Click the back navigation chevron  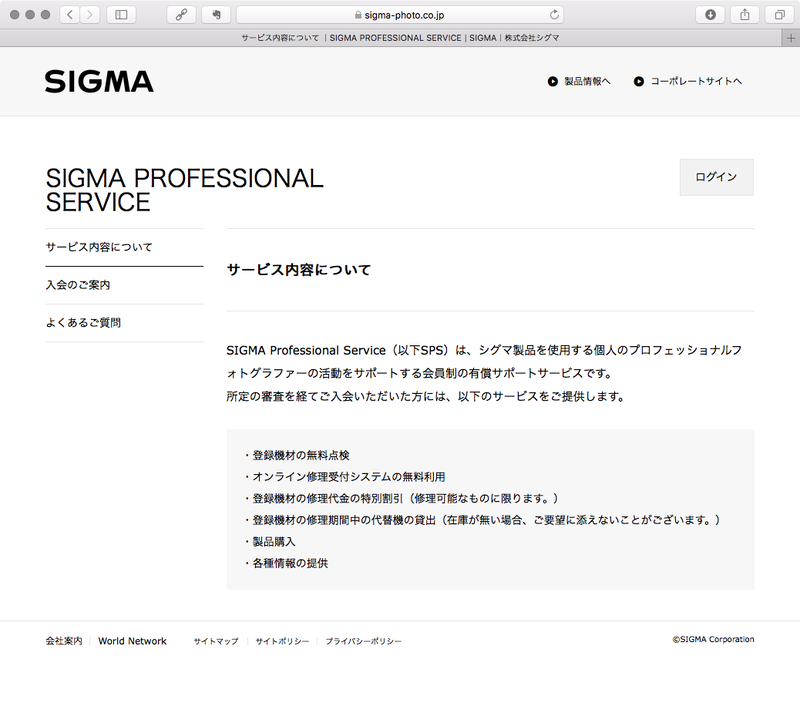pos(69,14)
